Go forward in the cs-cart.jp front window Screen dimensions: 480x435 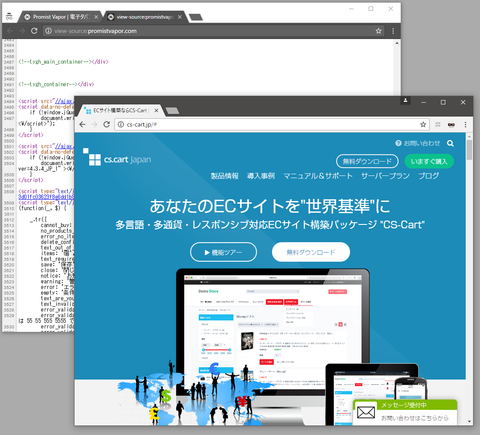click(x=94, y=124)
